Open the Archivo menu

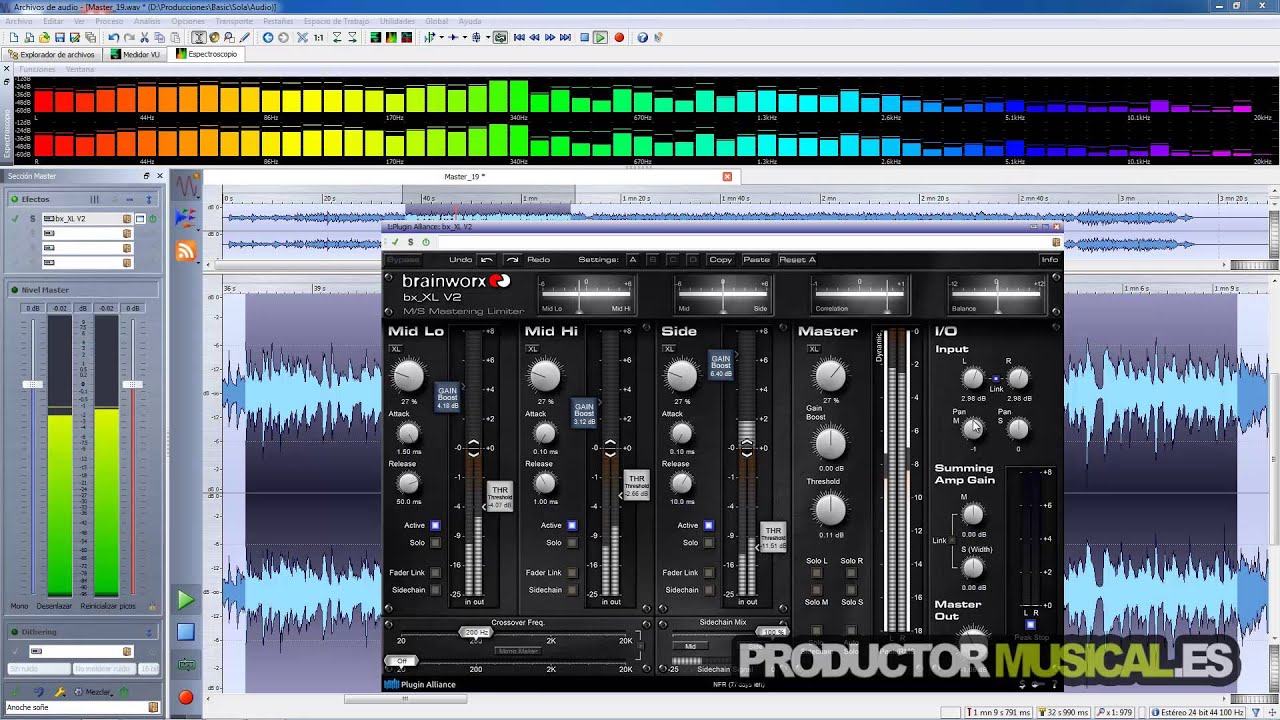(x=19, y=21)
